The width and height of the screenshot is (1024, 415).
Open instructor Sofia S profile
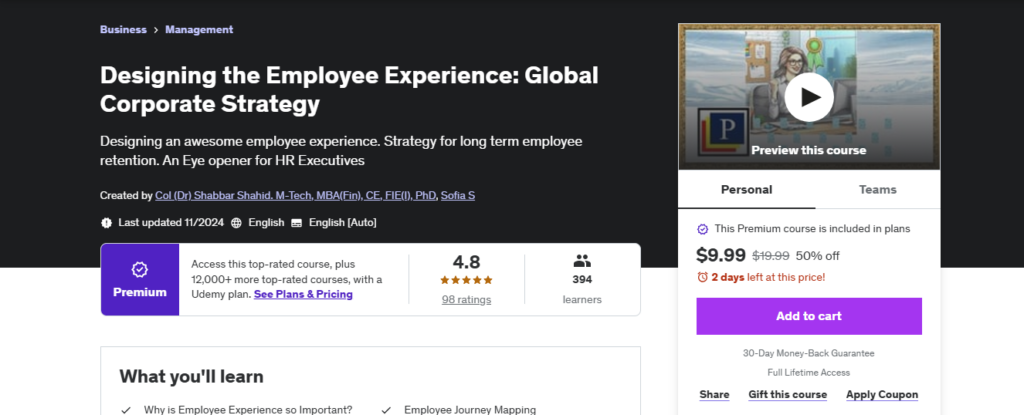click(x=458, y=195)
